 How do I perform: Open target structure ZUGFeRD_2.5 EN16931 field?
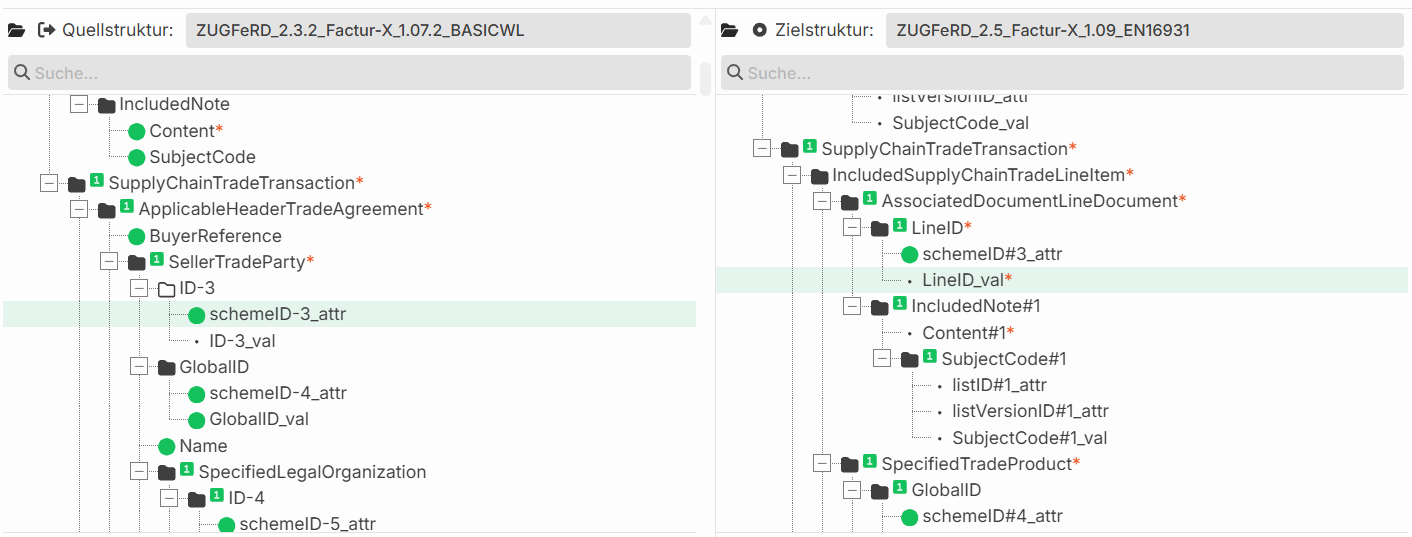pyautogui.click(x=1147, y=30)
